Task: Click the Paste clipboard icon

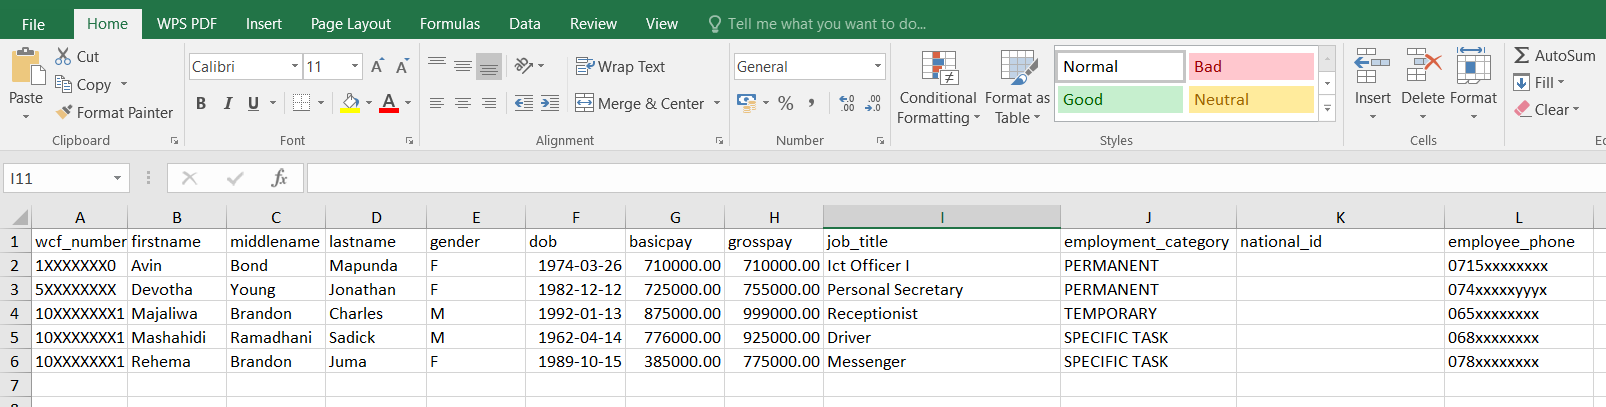Action: pos(26,67)
